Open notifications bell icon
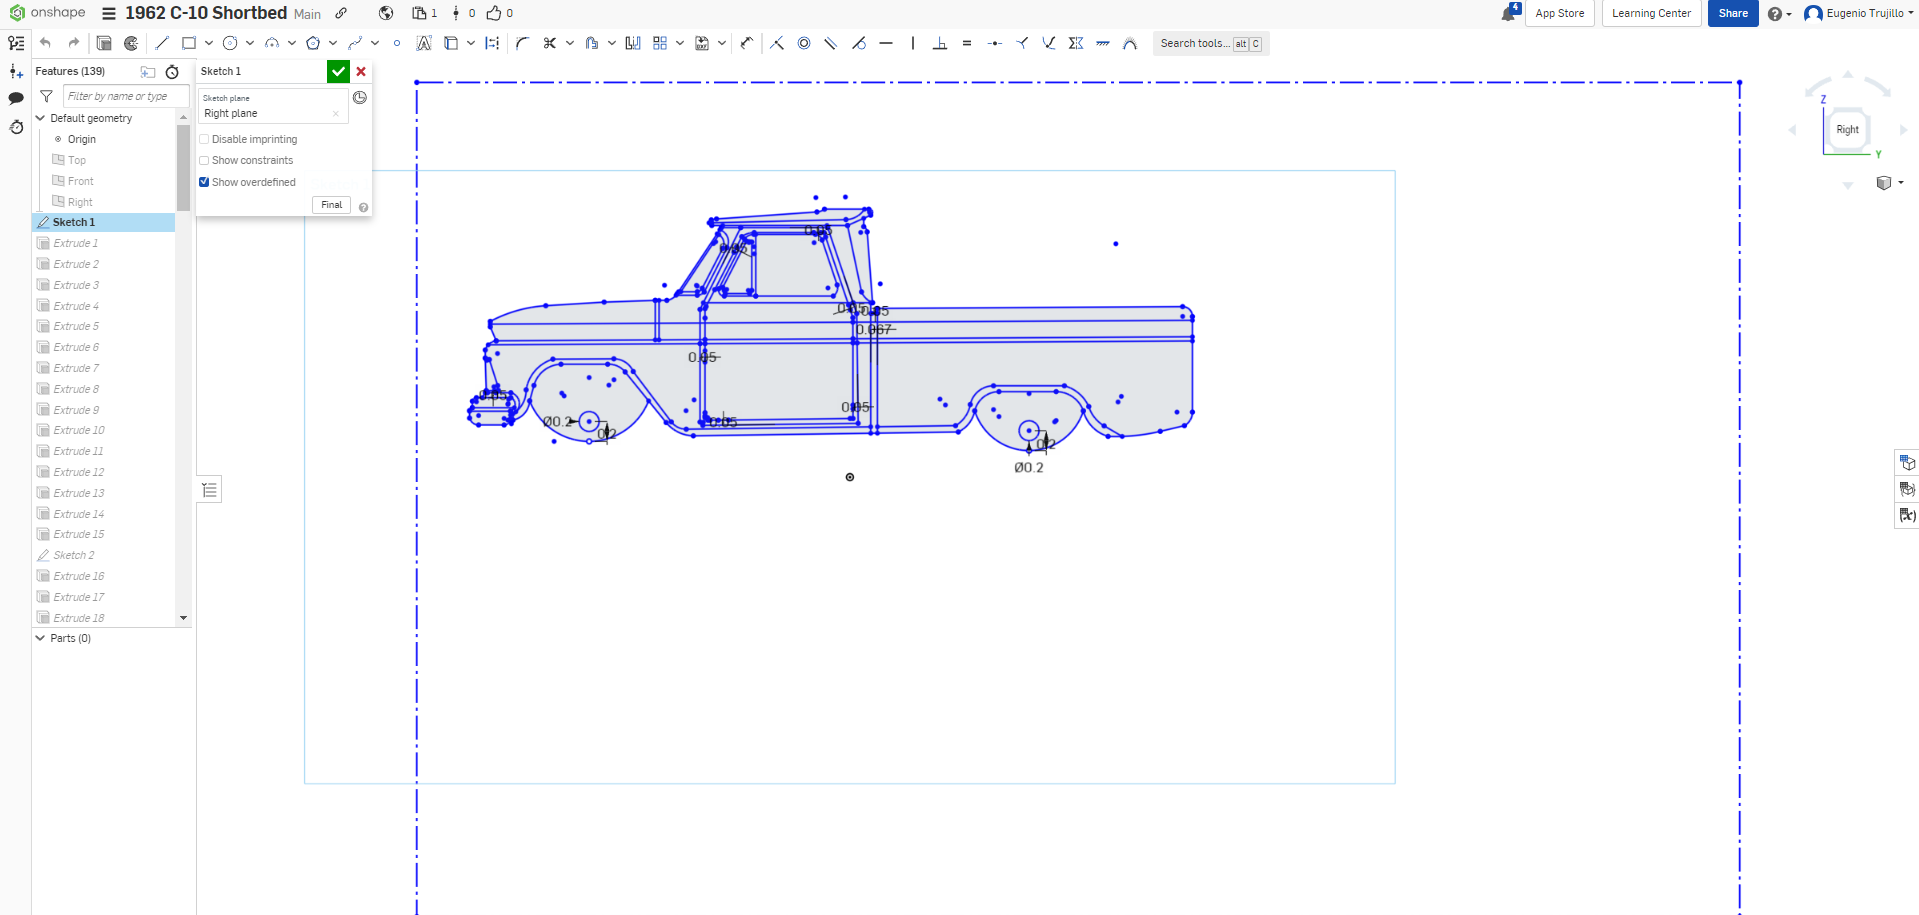This screenshot has width=1919, height=915. (x=1510, y=13)
